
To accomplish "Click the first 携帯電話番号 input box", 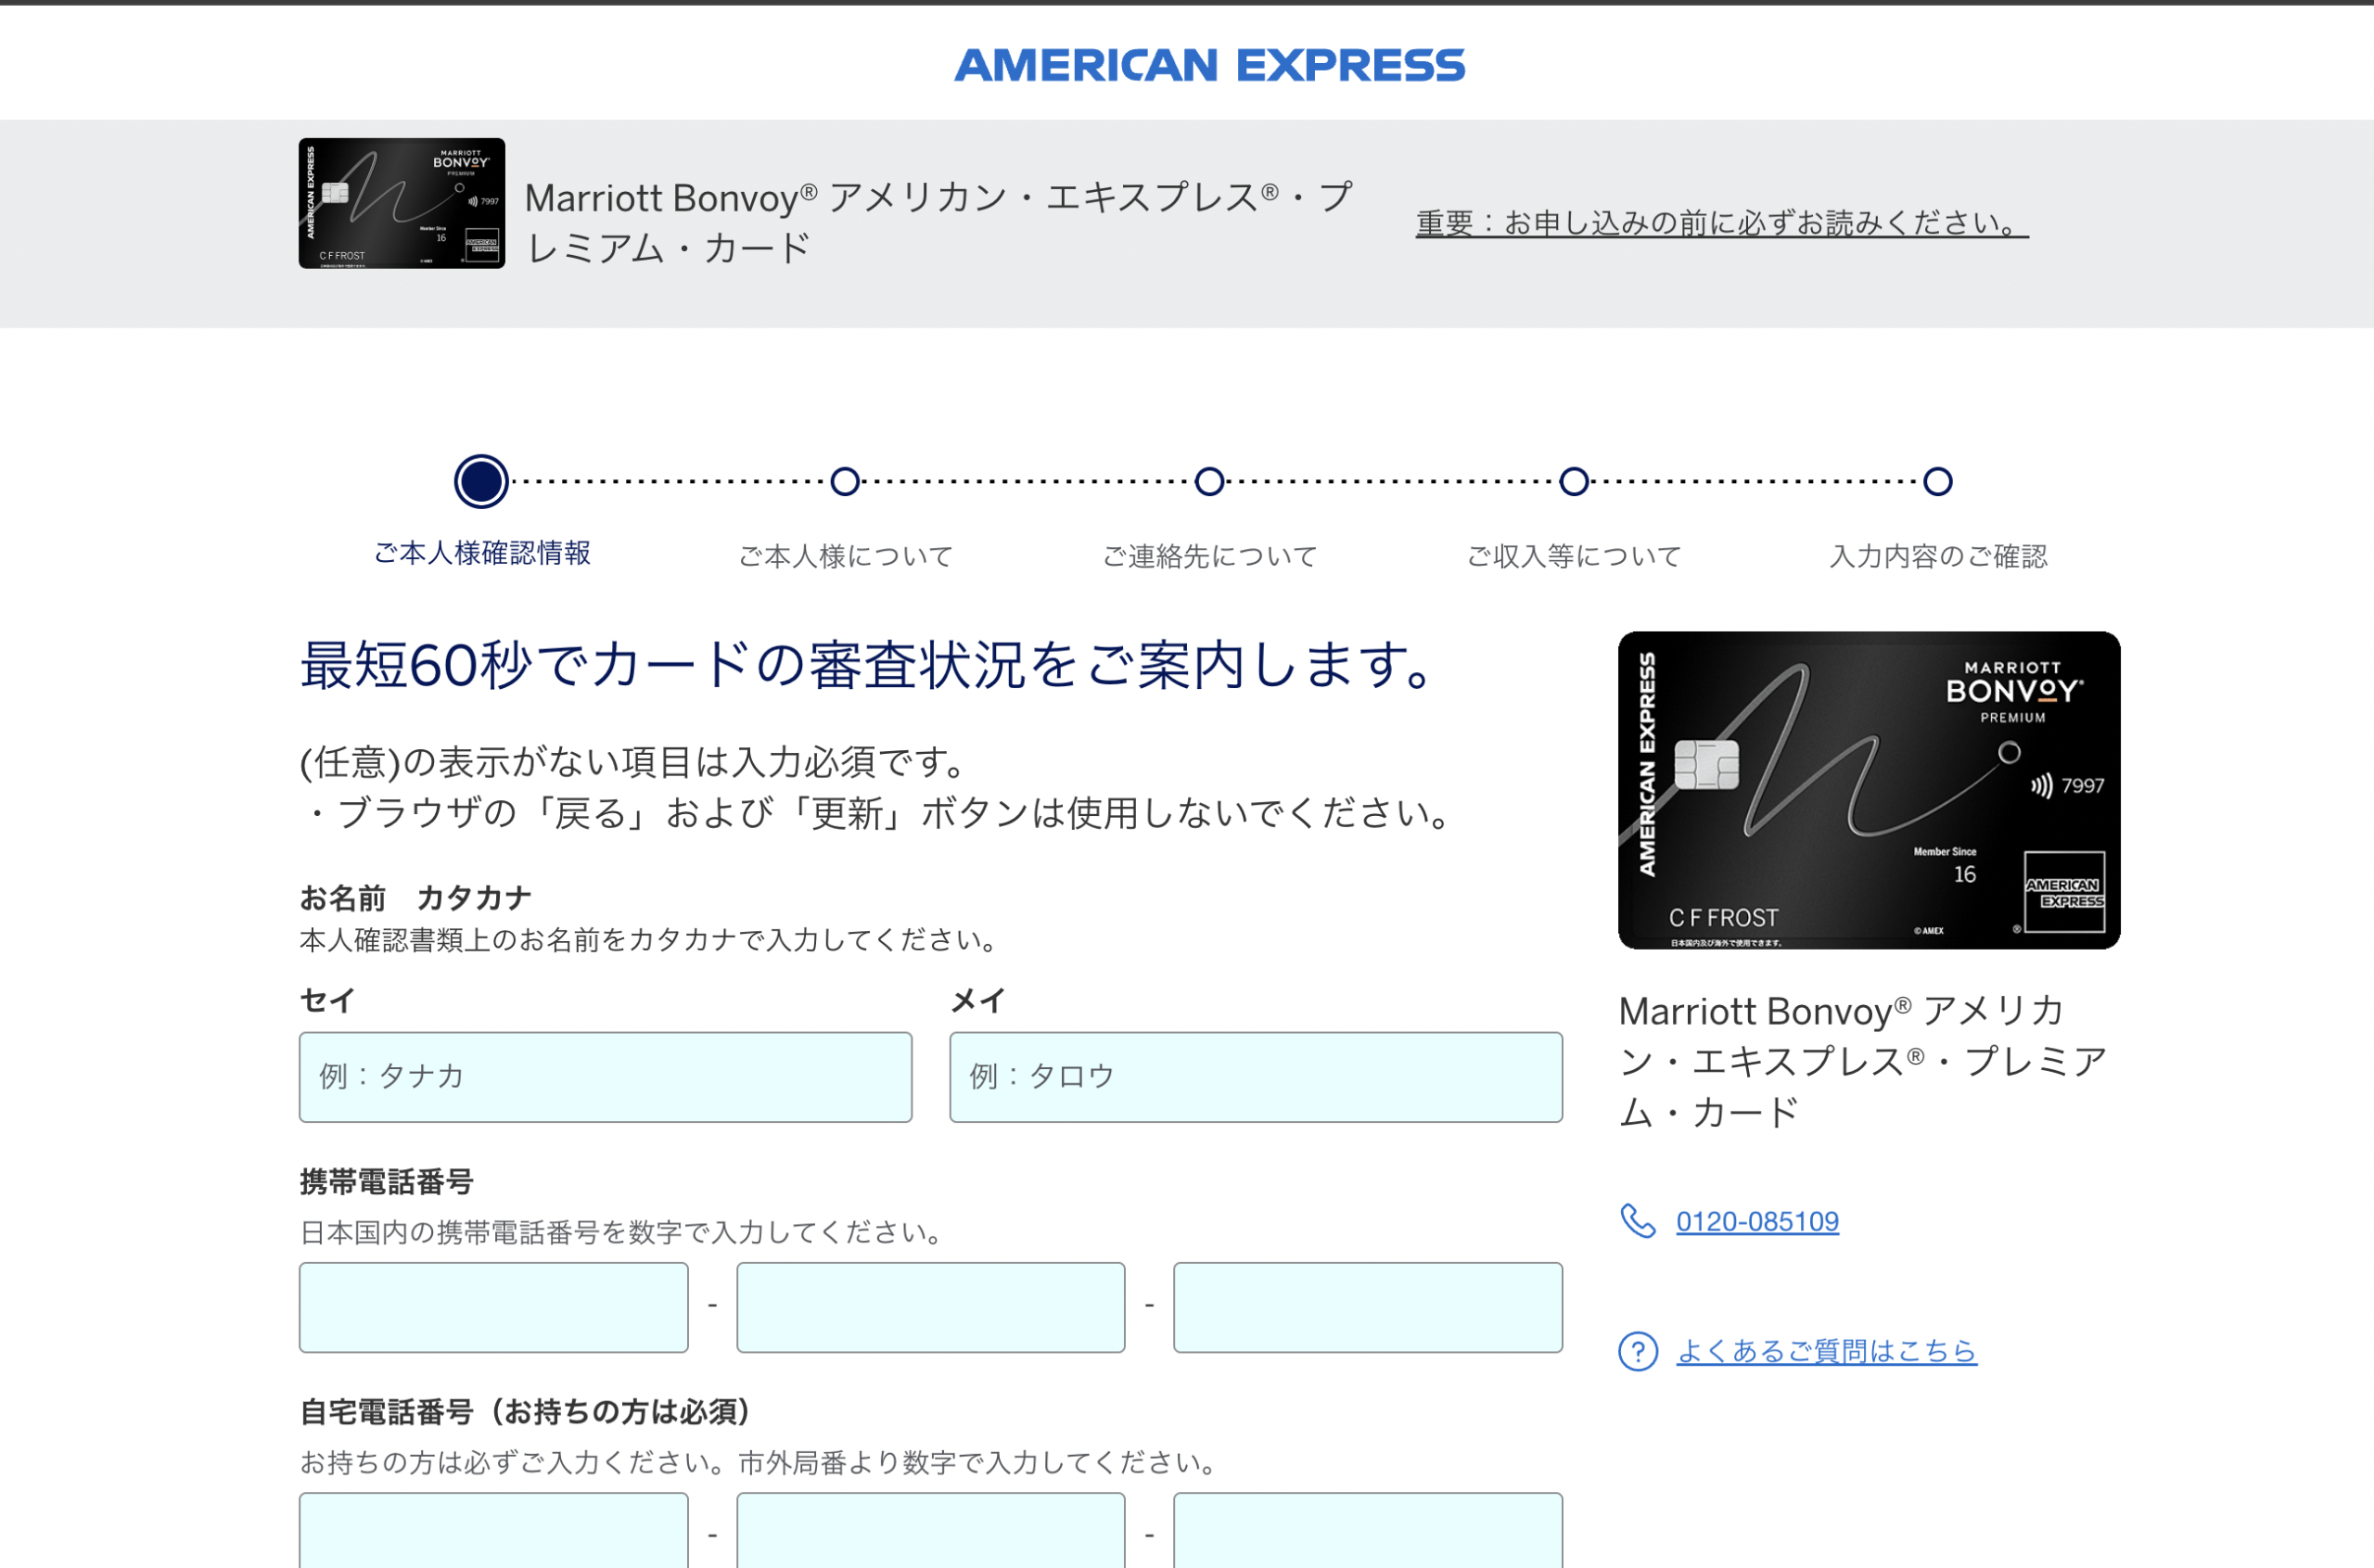I will click(x=493, y=1307).
